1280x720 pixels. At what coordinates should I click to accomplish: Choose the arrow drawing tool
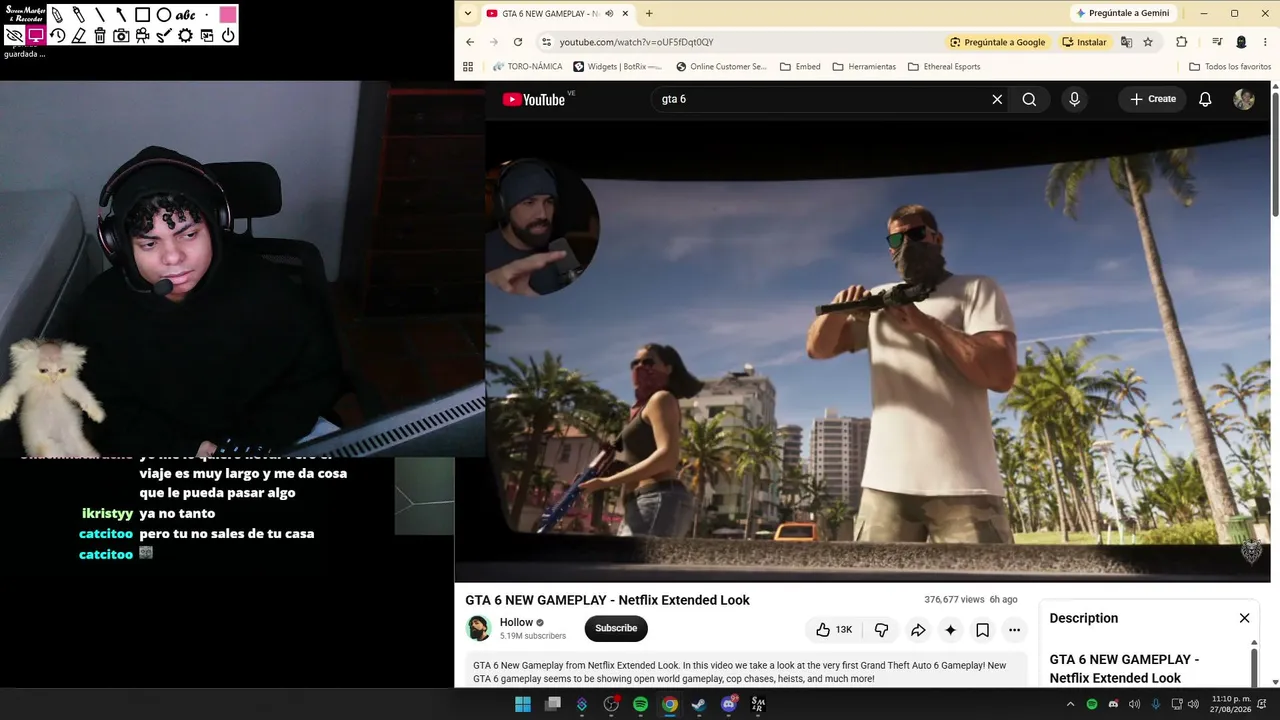tap(121, 15)
